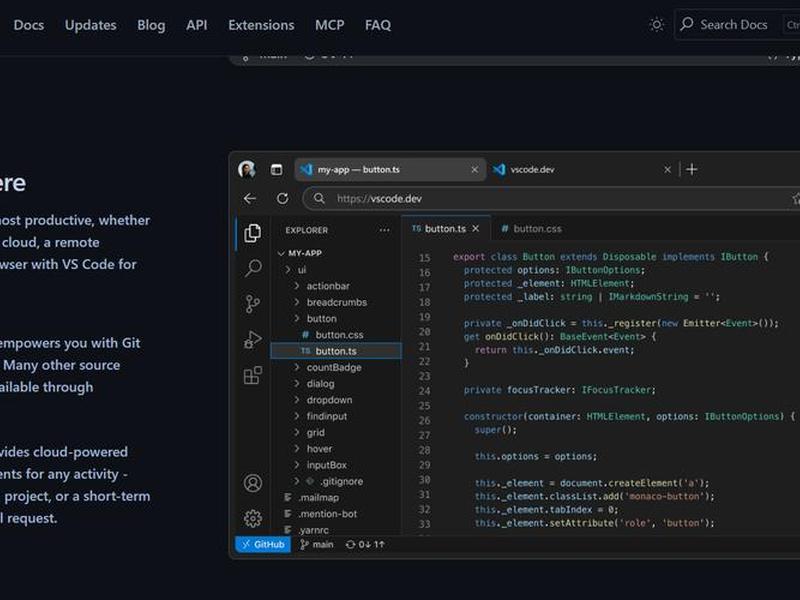Open Run and Debug view icon
The image size is (800, 600).
(253, 339)
